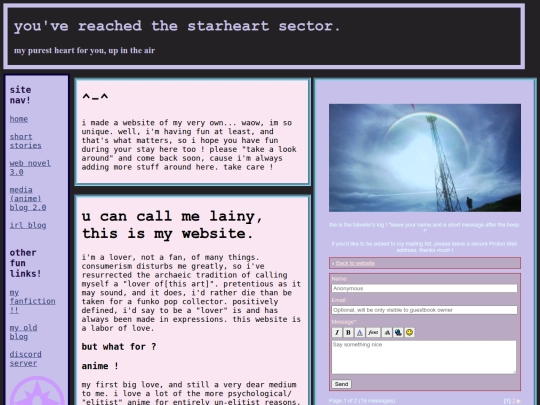Click Back to website link
Screen dimensions: 540x405
(355, 263)
